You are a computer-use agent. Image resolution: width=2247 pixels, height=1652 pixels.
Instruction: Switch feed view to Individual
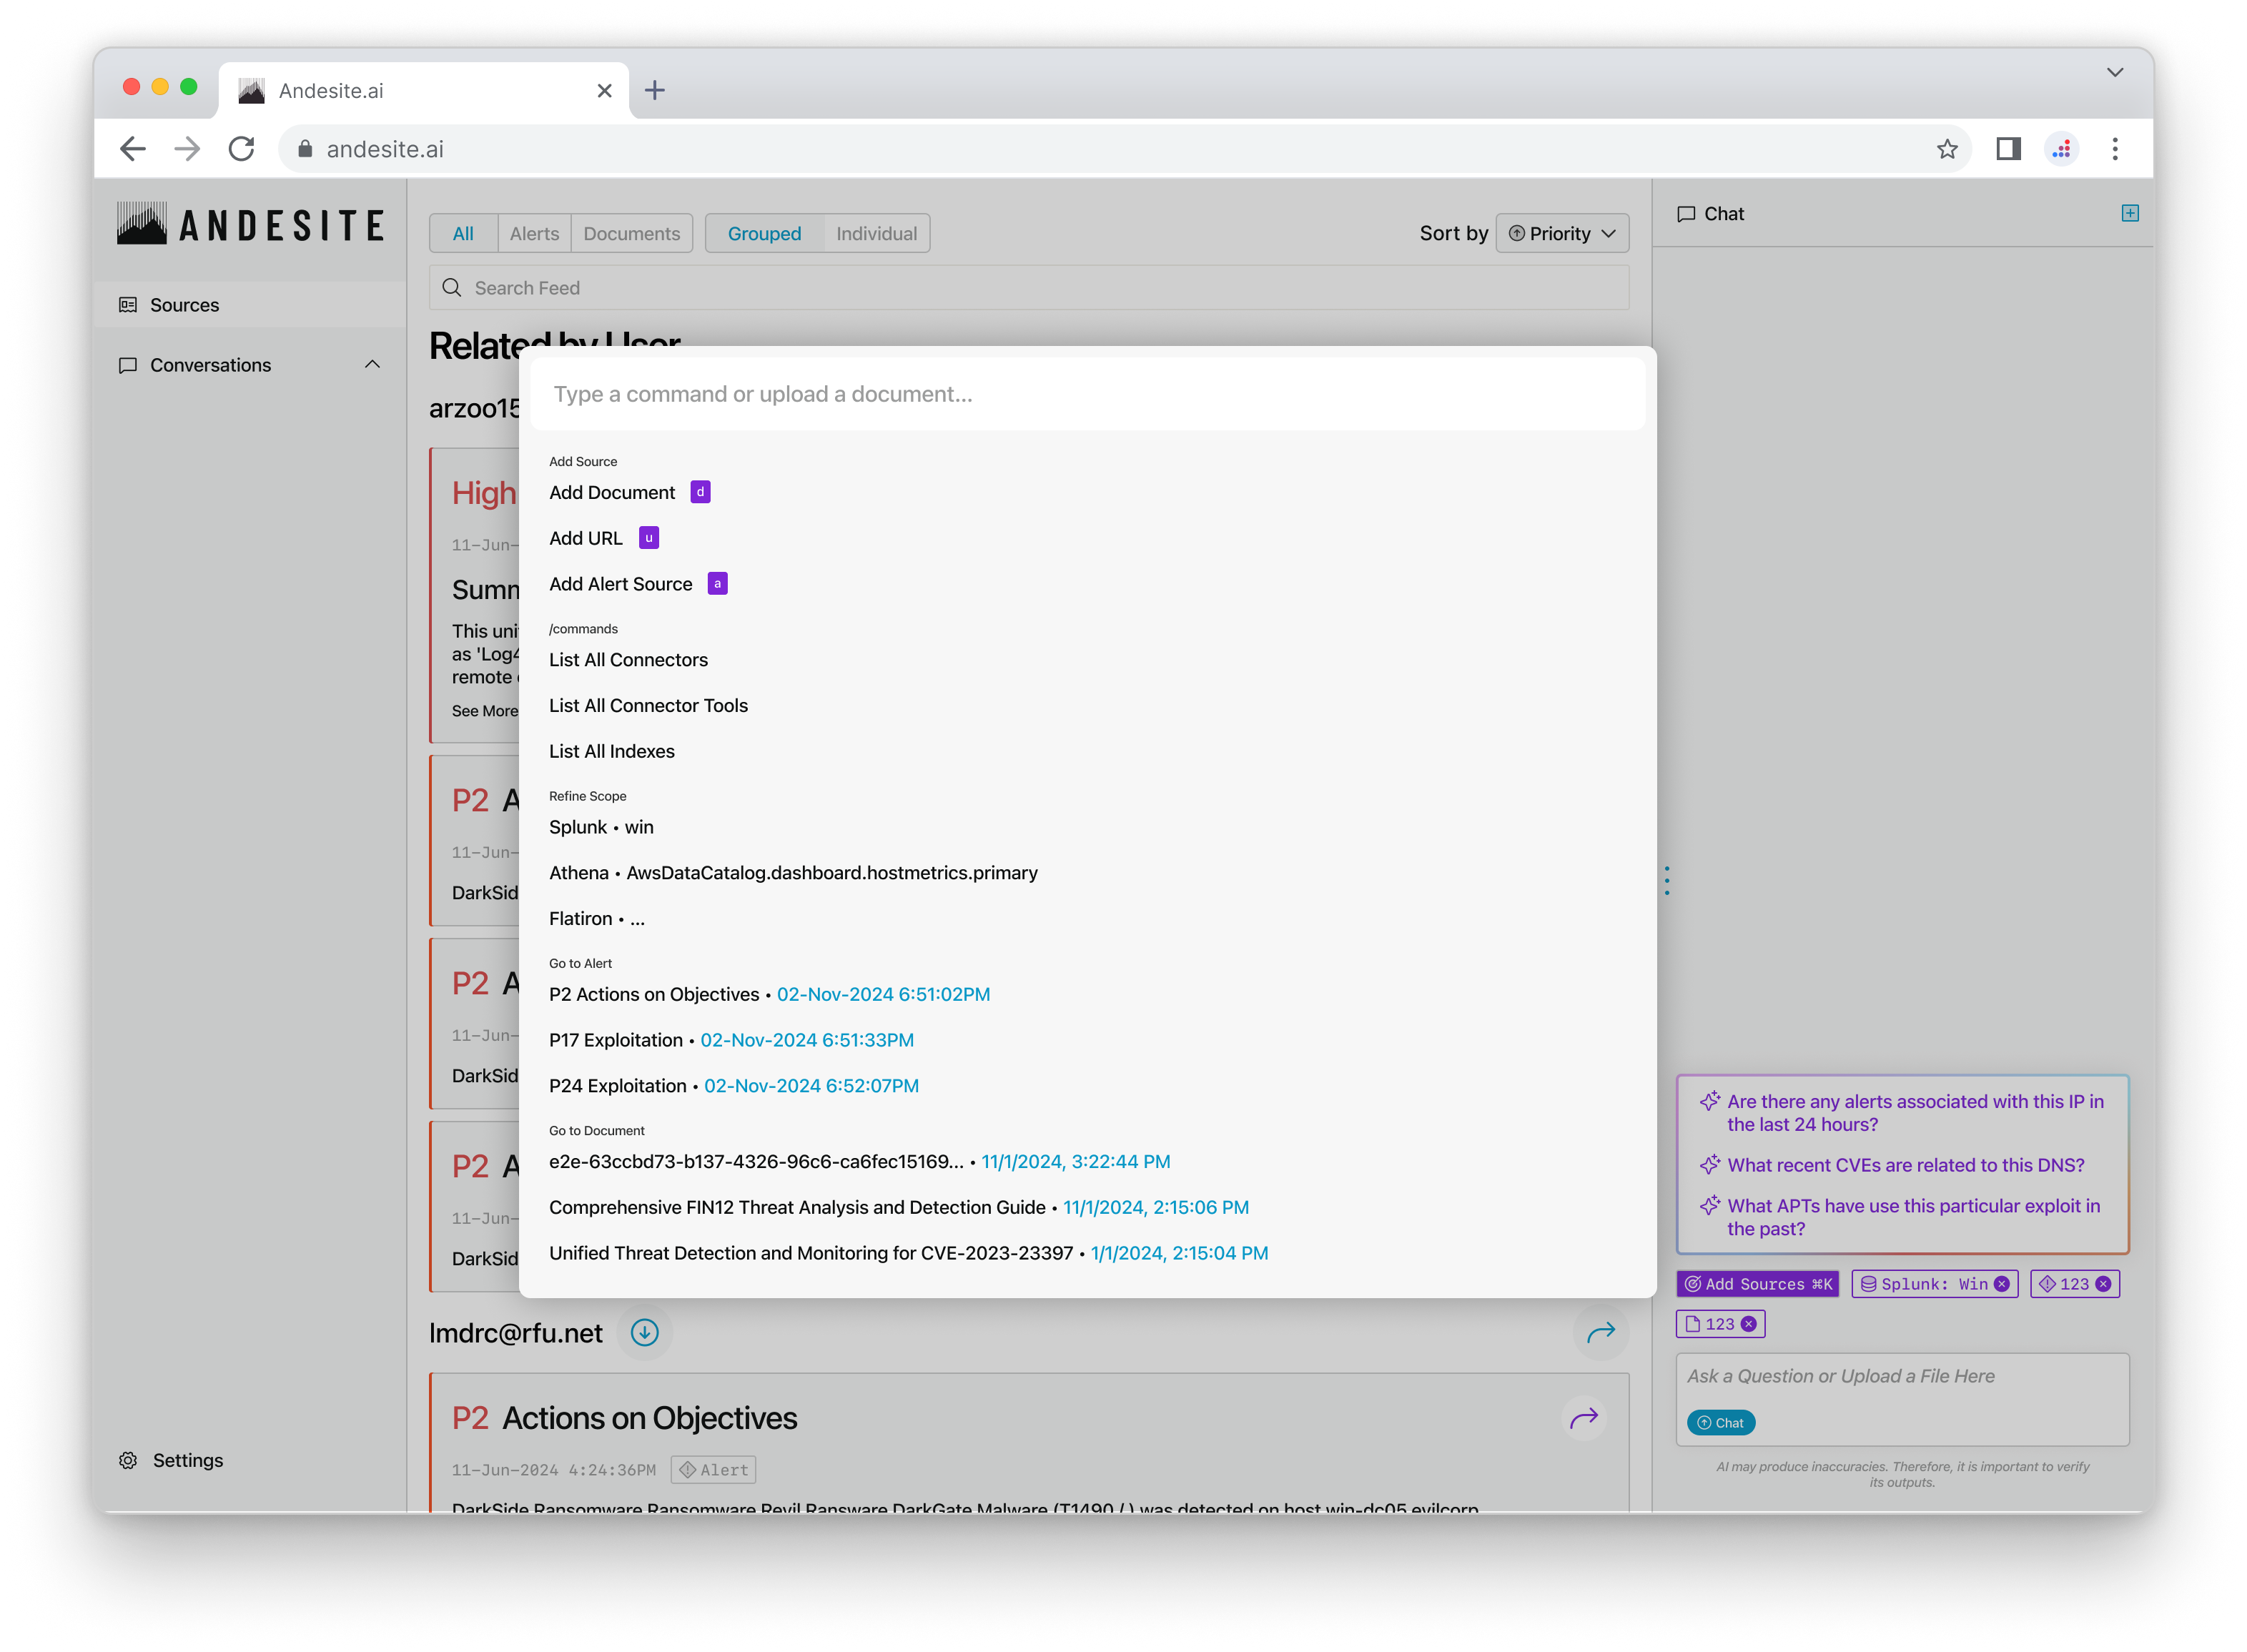(876, 233)
